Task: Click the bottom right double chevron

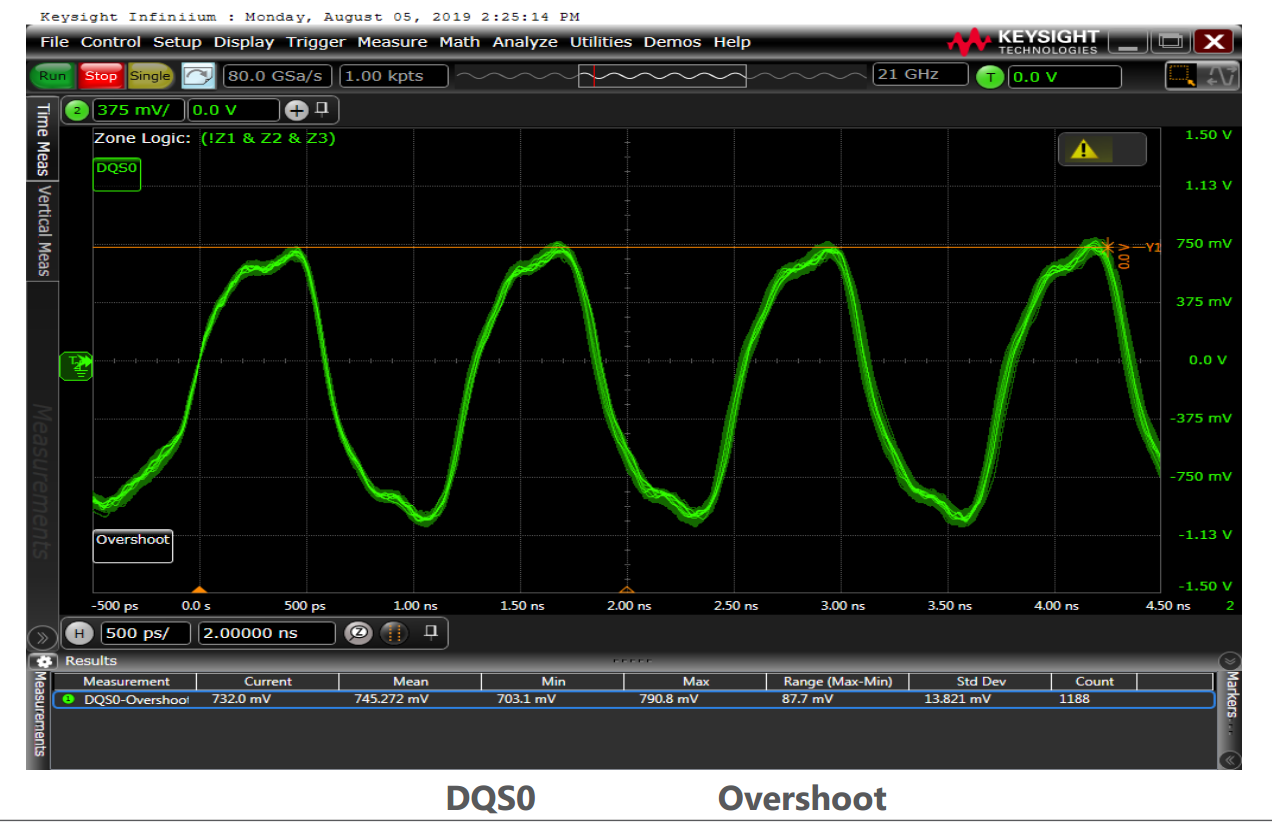Action: 1230,759
